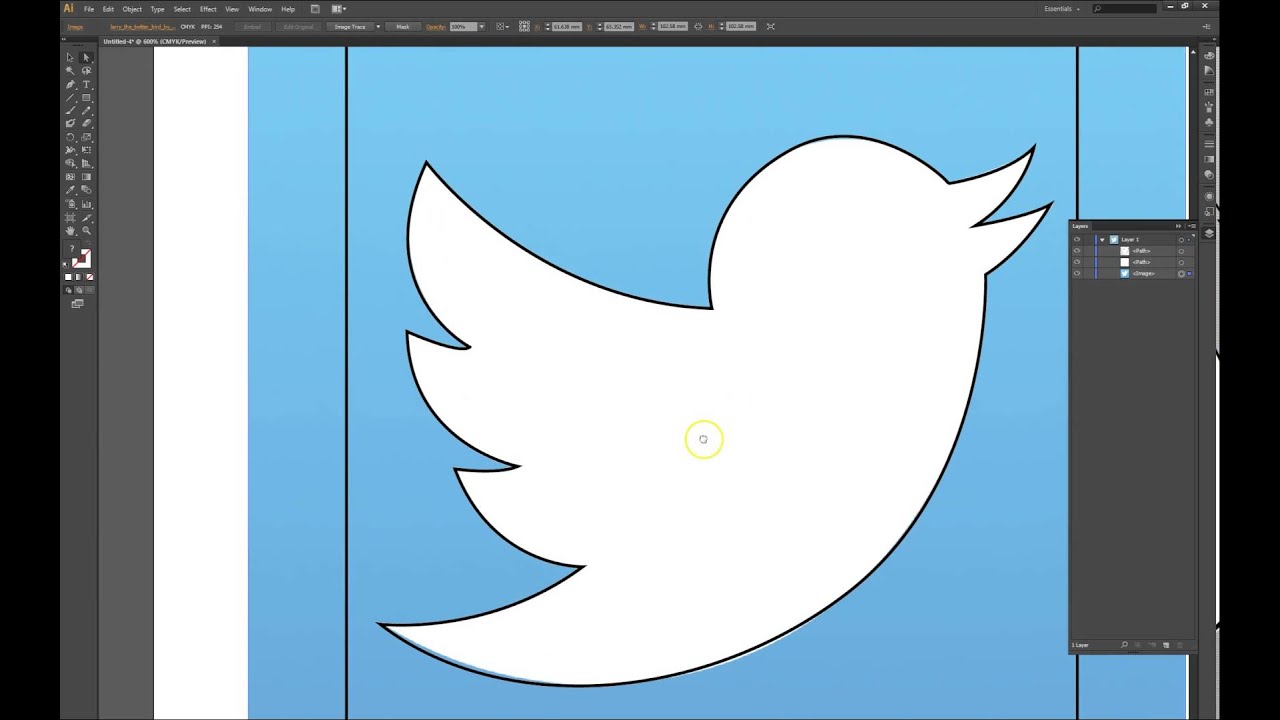Open the Opacity value dropdown
Image resolution: width=1280 pixels, height=720 pixels.
(x=481, y=26)
